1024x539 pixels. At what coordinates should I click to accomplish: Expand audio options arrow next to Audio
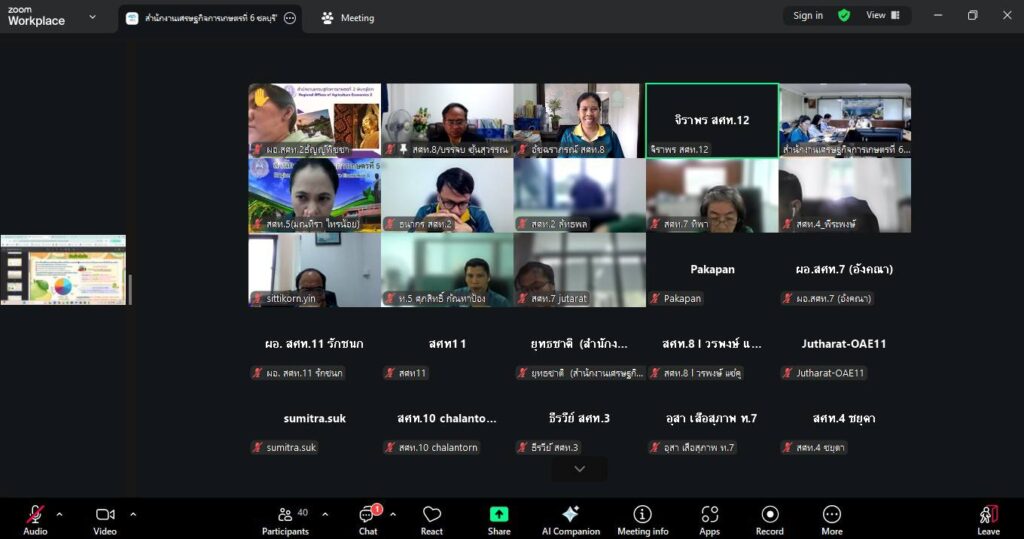(x=59, y=514)
